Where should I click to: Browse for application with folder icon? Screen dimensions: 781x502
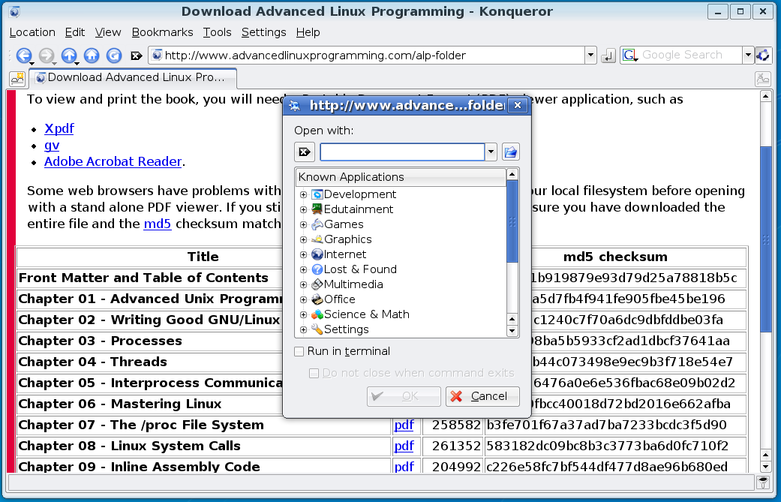(510, 152)
